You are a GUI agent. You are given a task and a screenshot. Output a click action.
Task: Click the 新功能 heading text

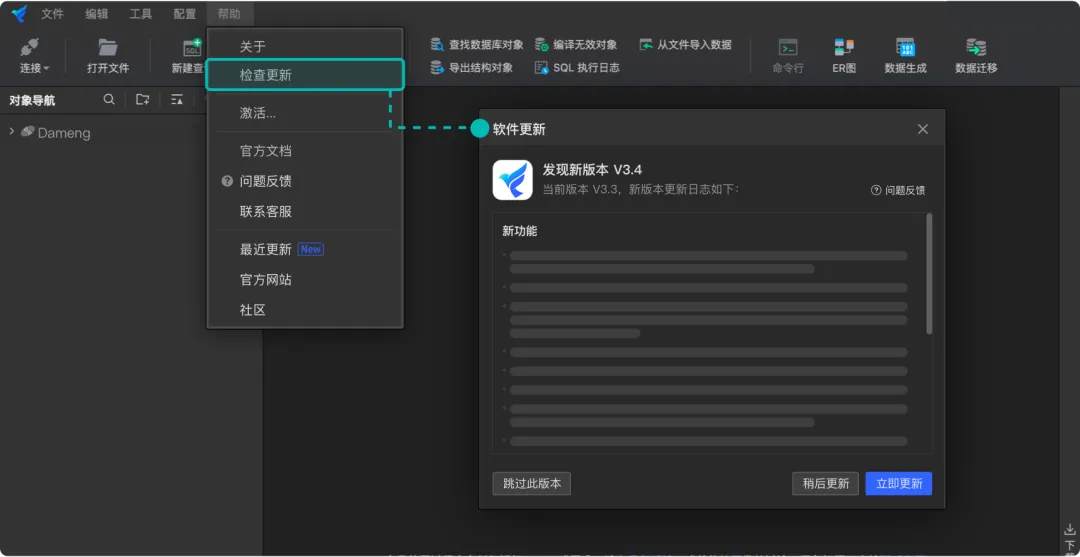[x=520, y=231]
